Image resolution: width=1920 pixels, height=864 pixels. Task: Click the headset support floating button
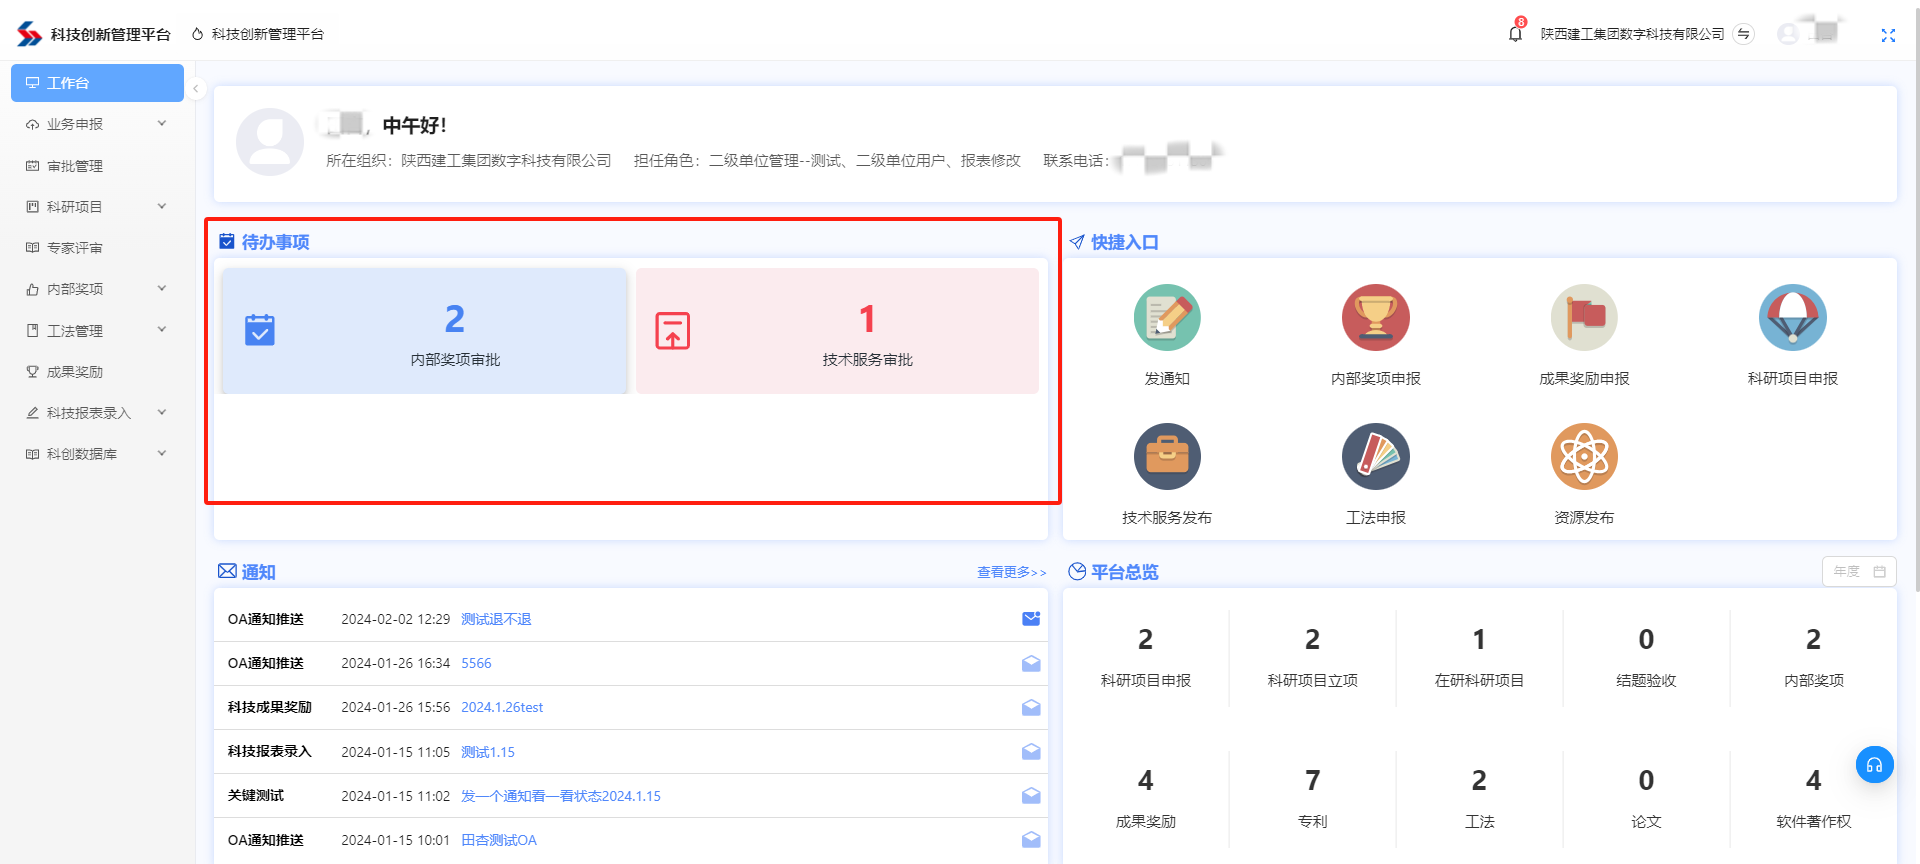pos(1874,765)
